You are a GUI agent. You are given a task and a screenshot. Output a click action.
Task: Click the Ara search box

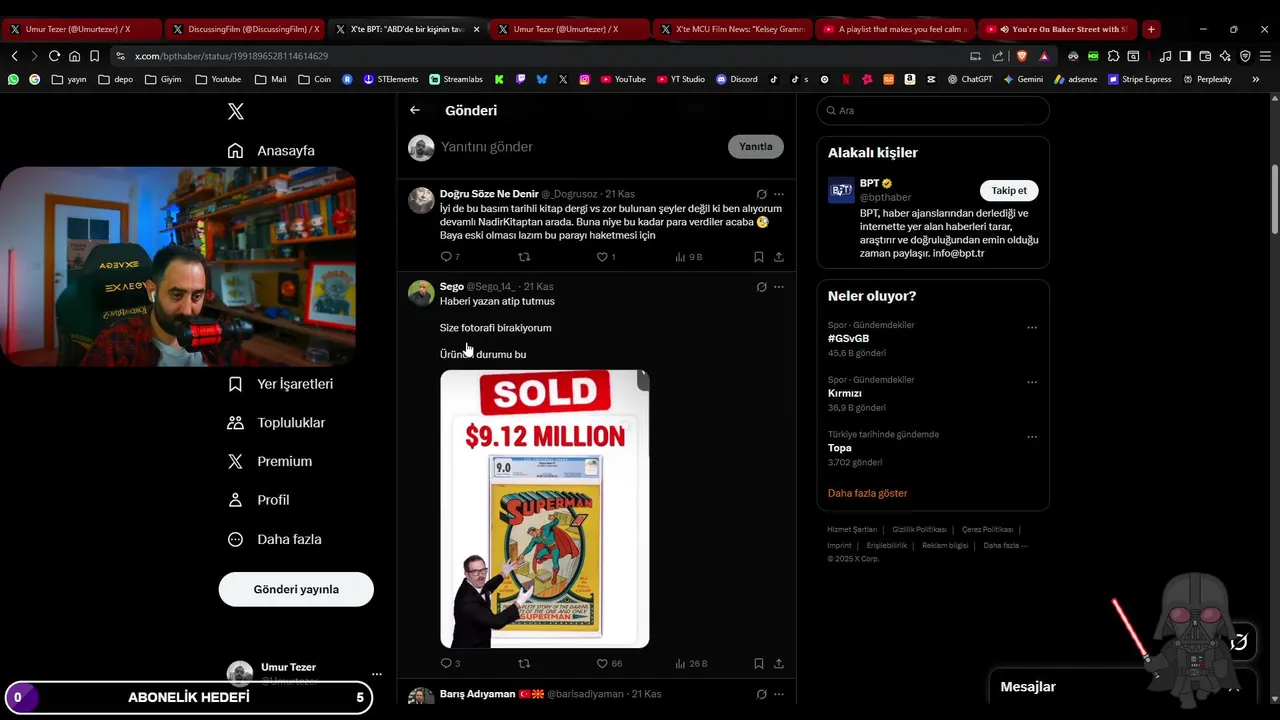coord(933,111)
